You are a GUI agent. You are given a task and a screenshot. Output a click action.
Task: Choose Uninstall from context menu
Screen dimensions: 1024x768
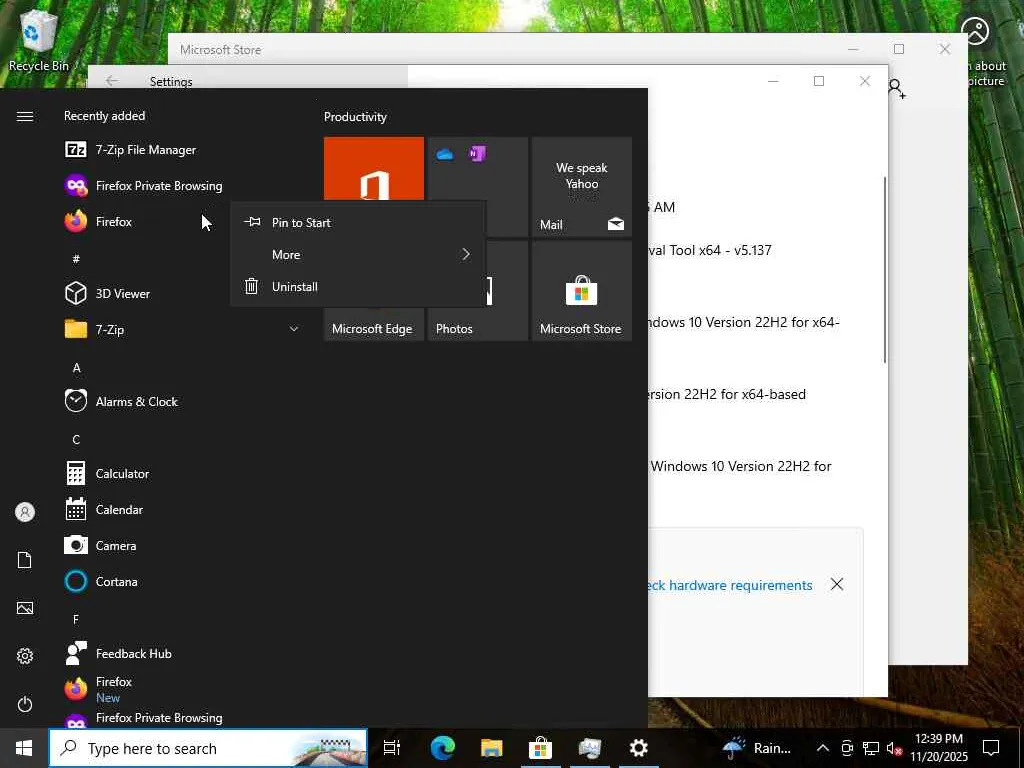pyautogui.click(x=358, y=286)
